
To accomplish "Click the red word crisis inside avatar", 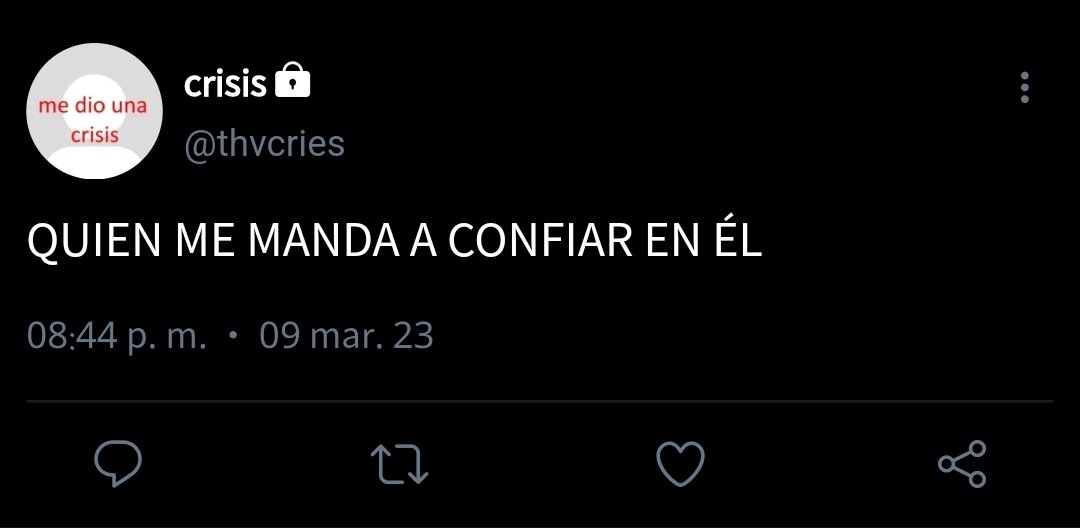I will tap(95, 135).
